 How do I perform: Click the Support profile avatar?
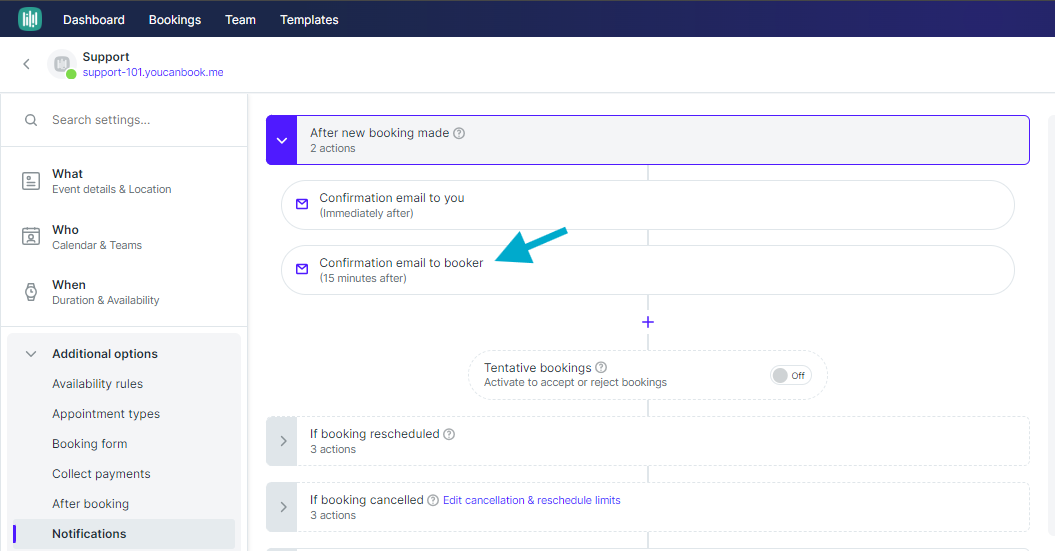tap(62, 64)
